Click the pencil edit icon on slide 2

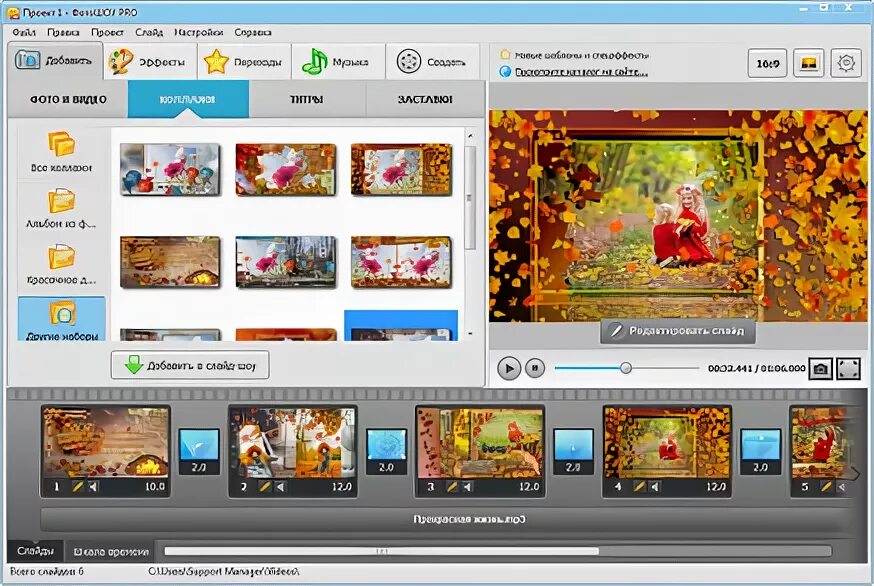[265, 487]
